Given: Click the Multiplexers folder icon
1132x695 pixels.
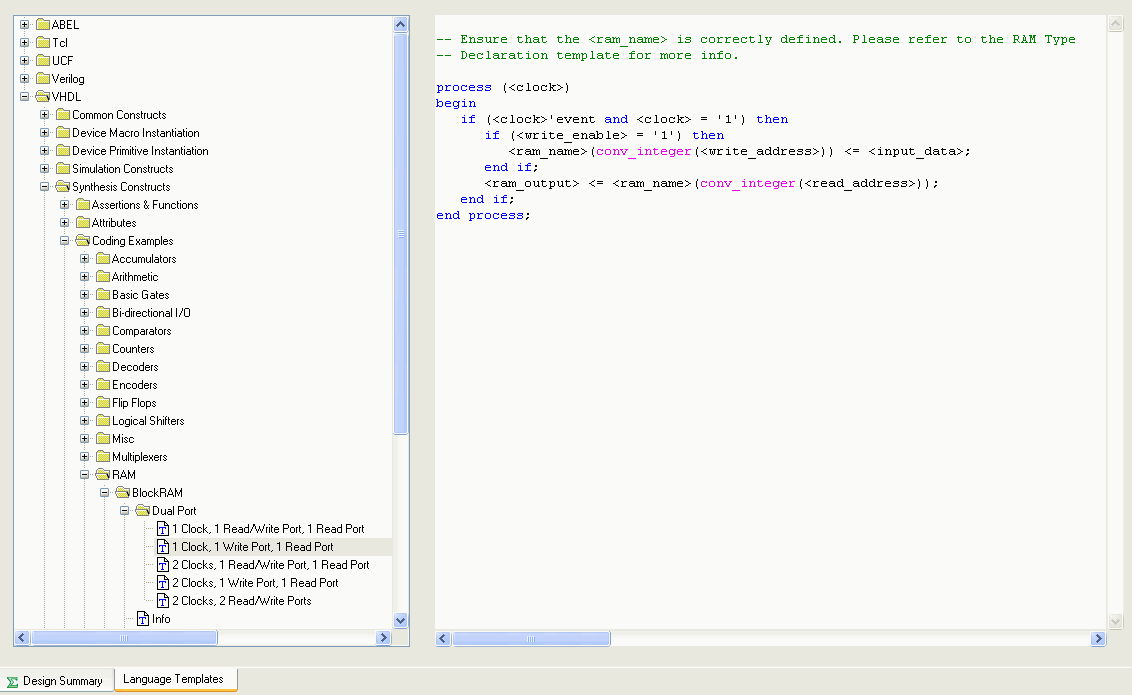Looking at the screenshot, I should 103,457.
